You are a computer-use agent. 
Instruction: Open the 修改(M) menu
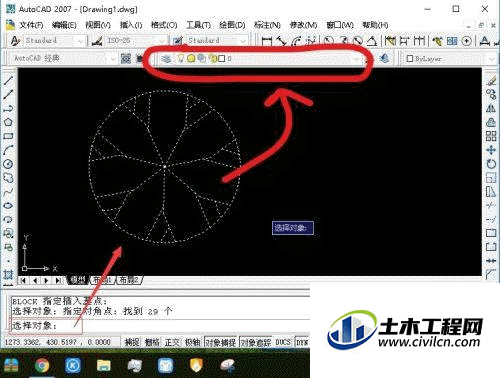click(303, 25)
